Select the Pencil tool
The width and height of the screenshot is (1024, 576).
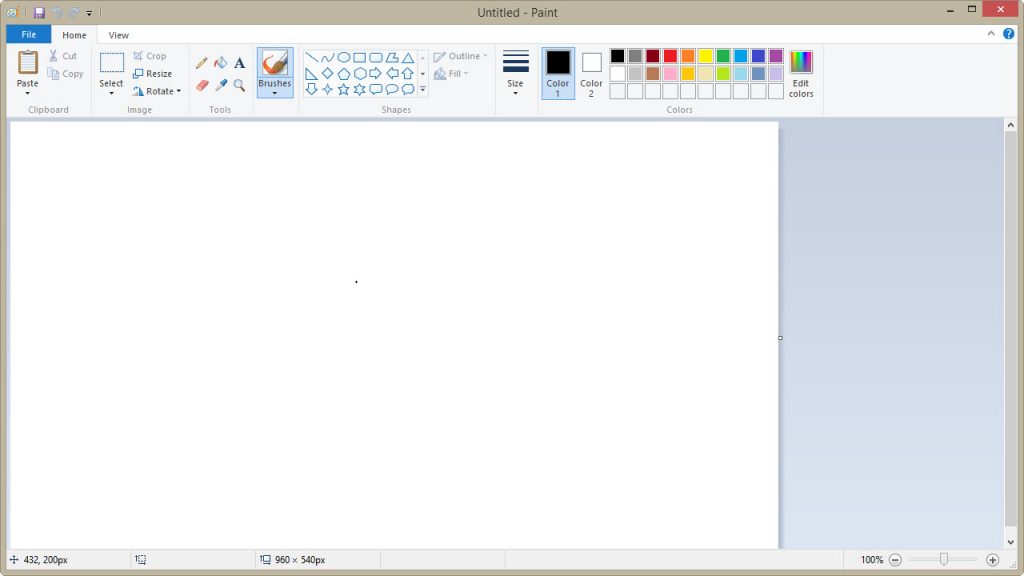click(x=202, y=63)
